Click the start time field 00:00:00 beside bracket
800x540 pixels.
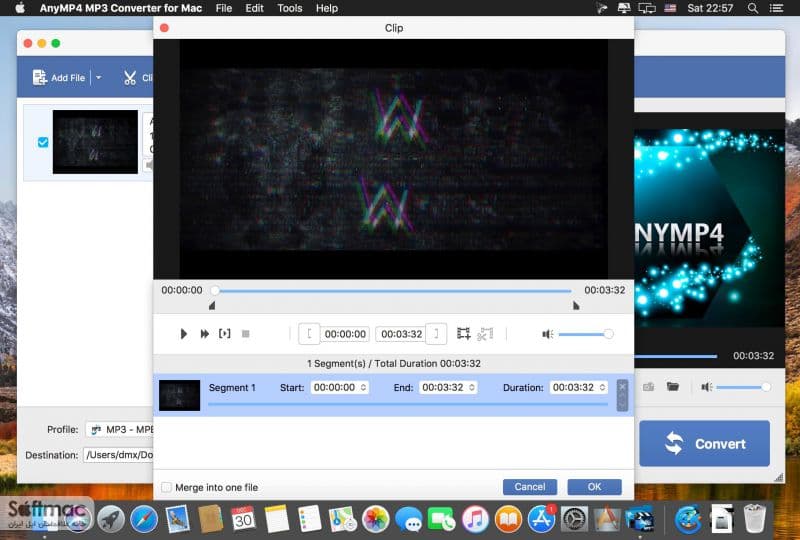tap(345, 334)
